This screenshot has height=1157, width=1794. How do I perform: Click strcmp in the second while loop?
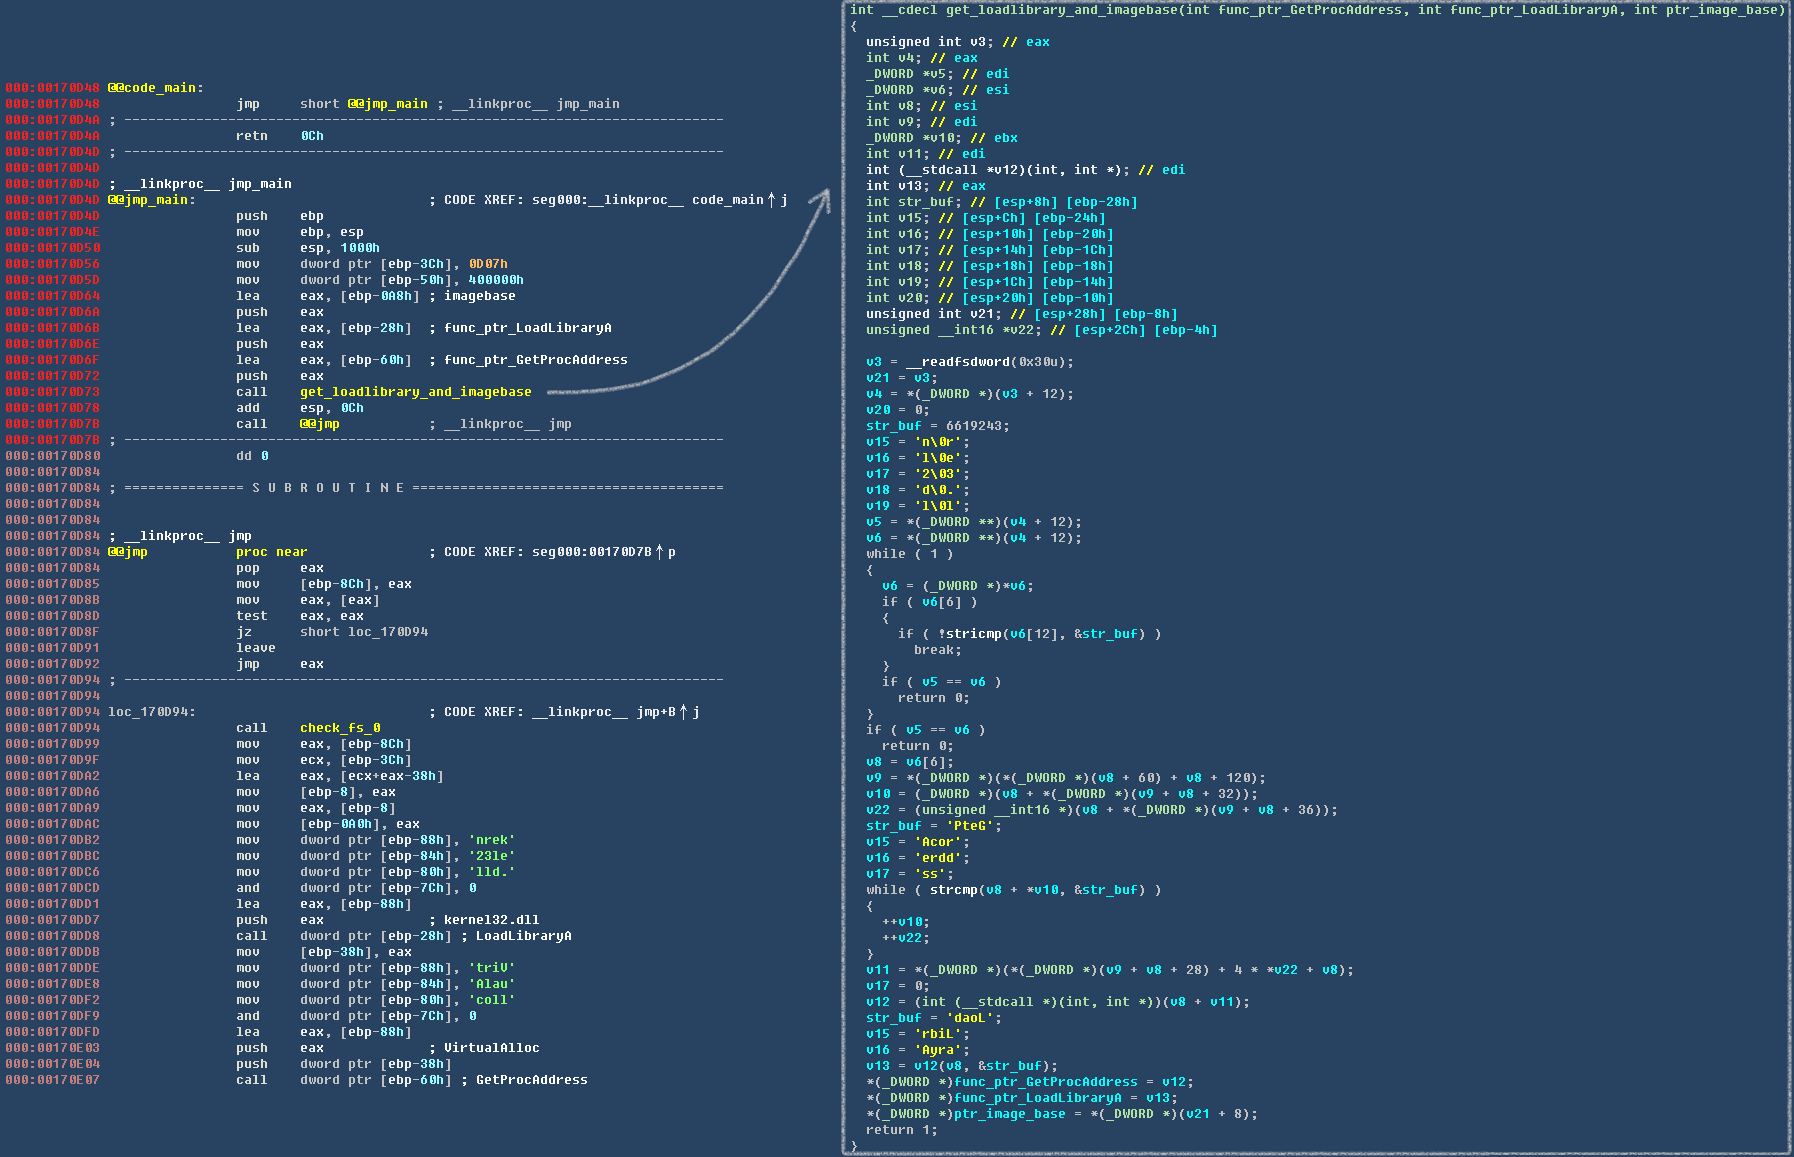click(953, 890)
